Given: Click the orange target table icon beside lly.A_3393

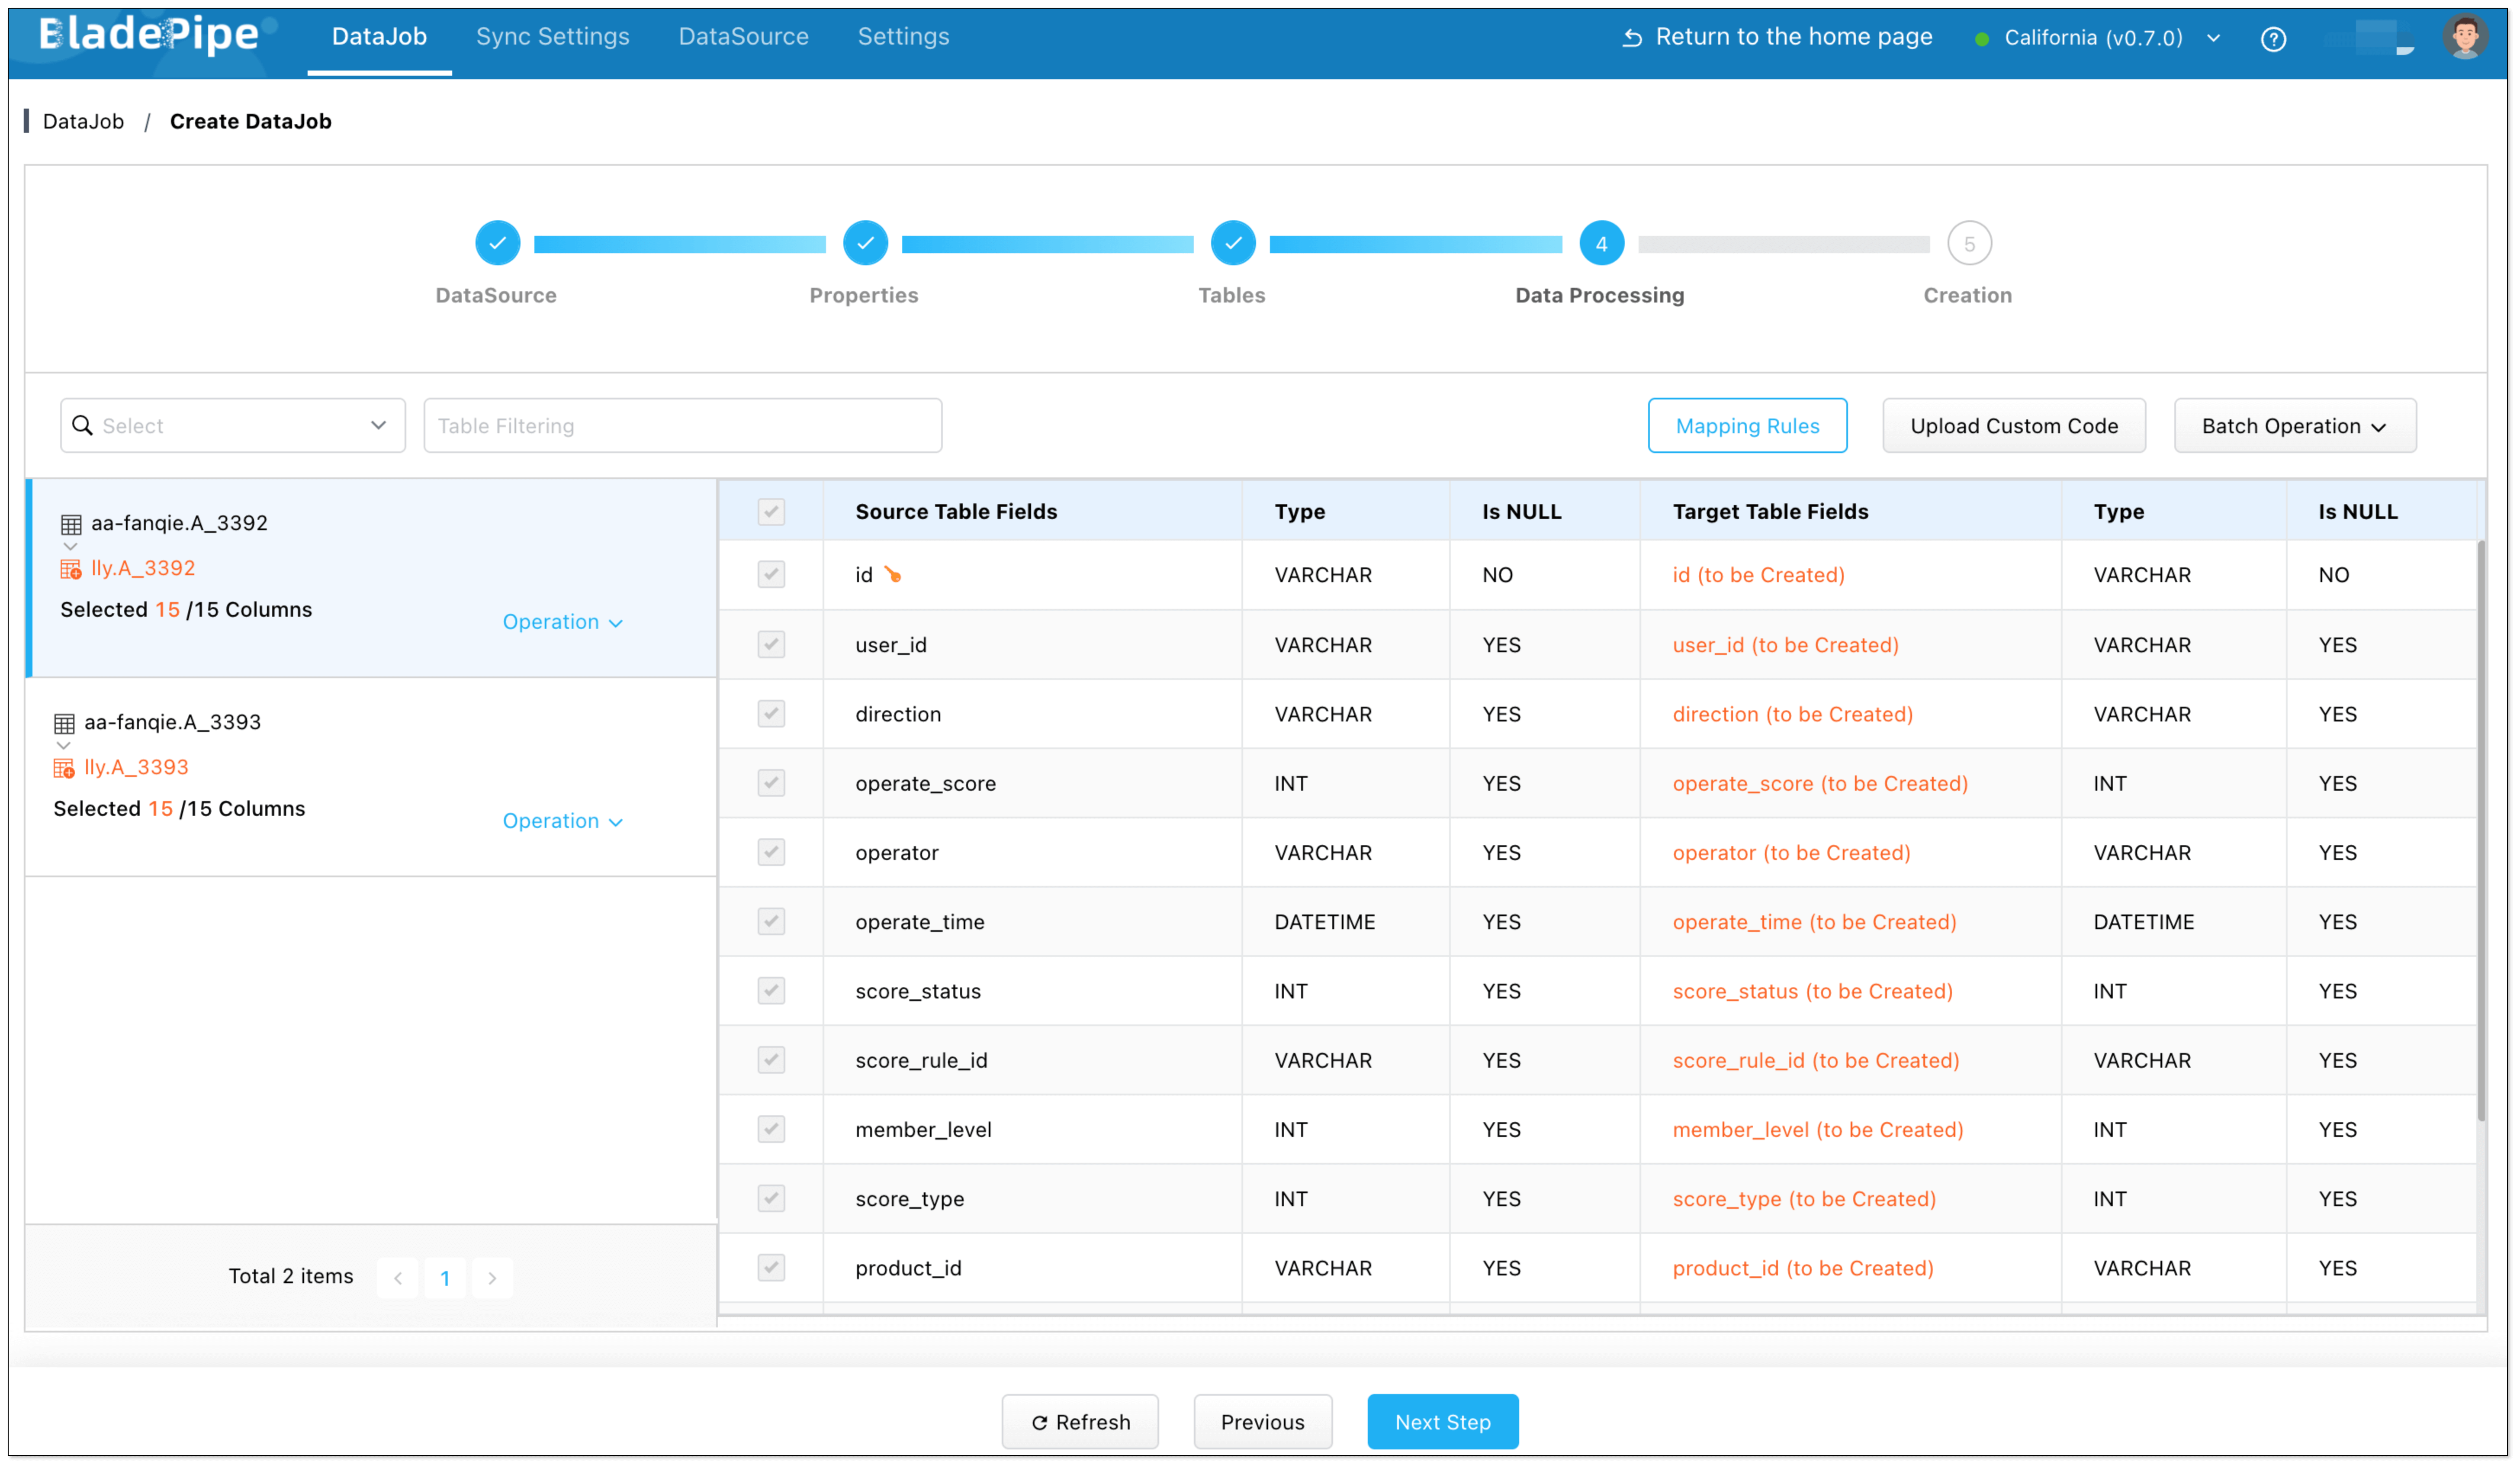Looking at the screenshot, I should [x=64, y=768].
